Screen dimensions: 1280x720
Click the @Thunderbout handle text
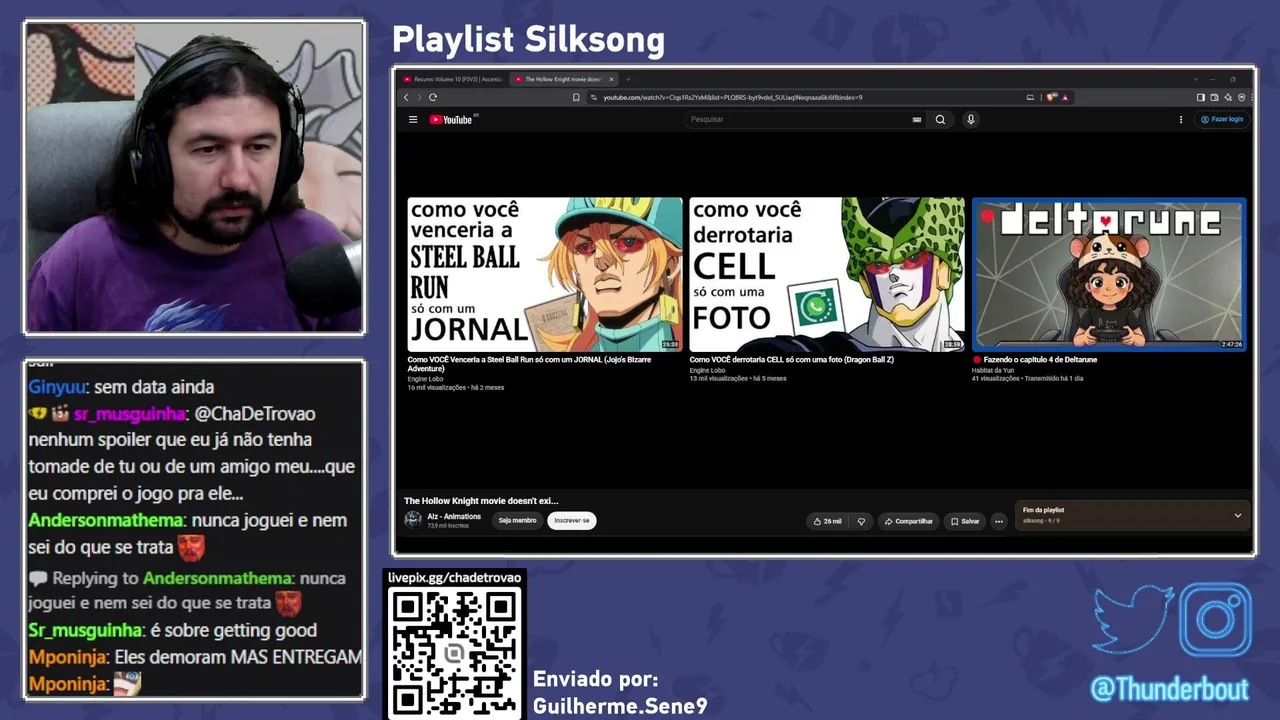click(1170, 689)
